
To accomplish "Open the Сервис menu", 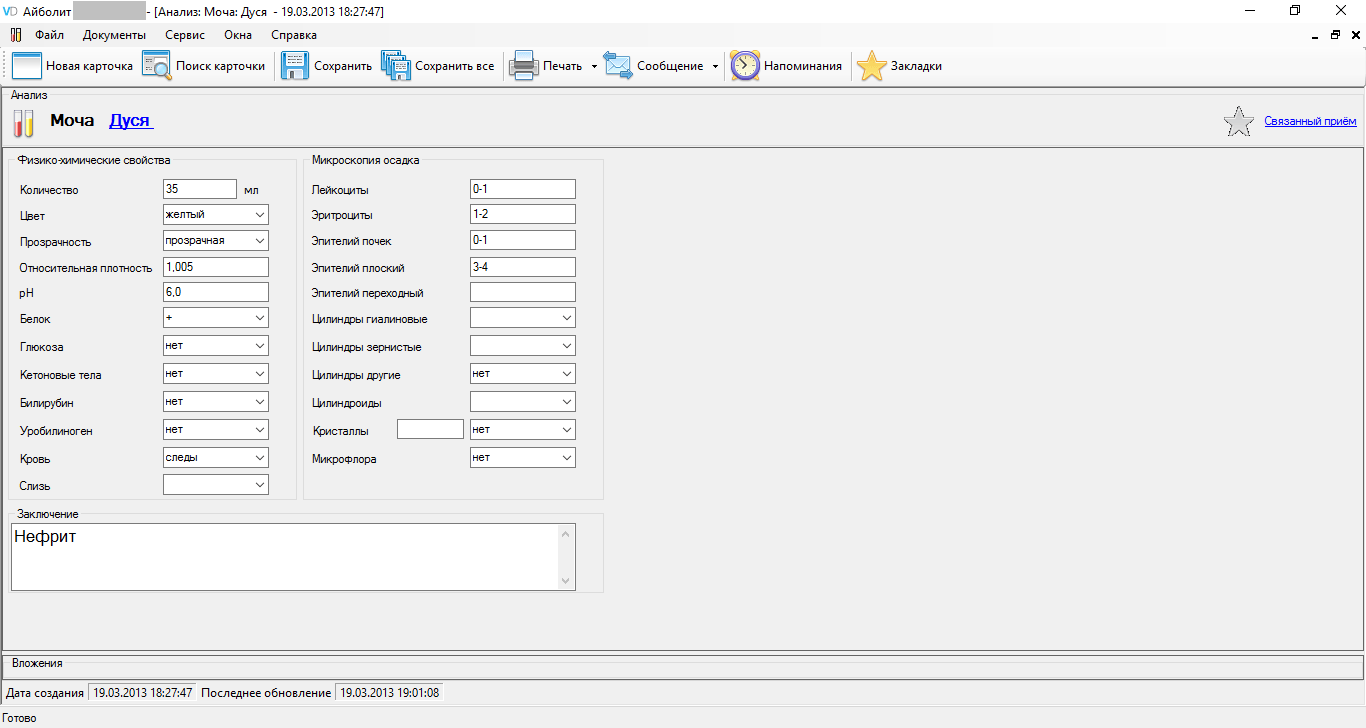I will [185, 35].
